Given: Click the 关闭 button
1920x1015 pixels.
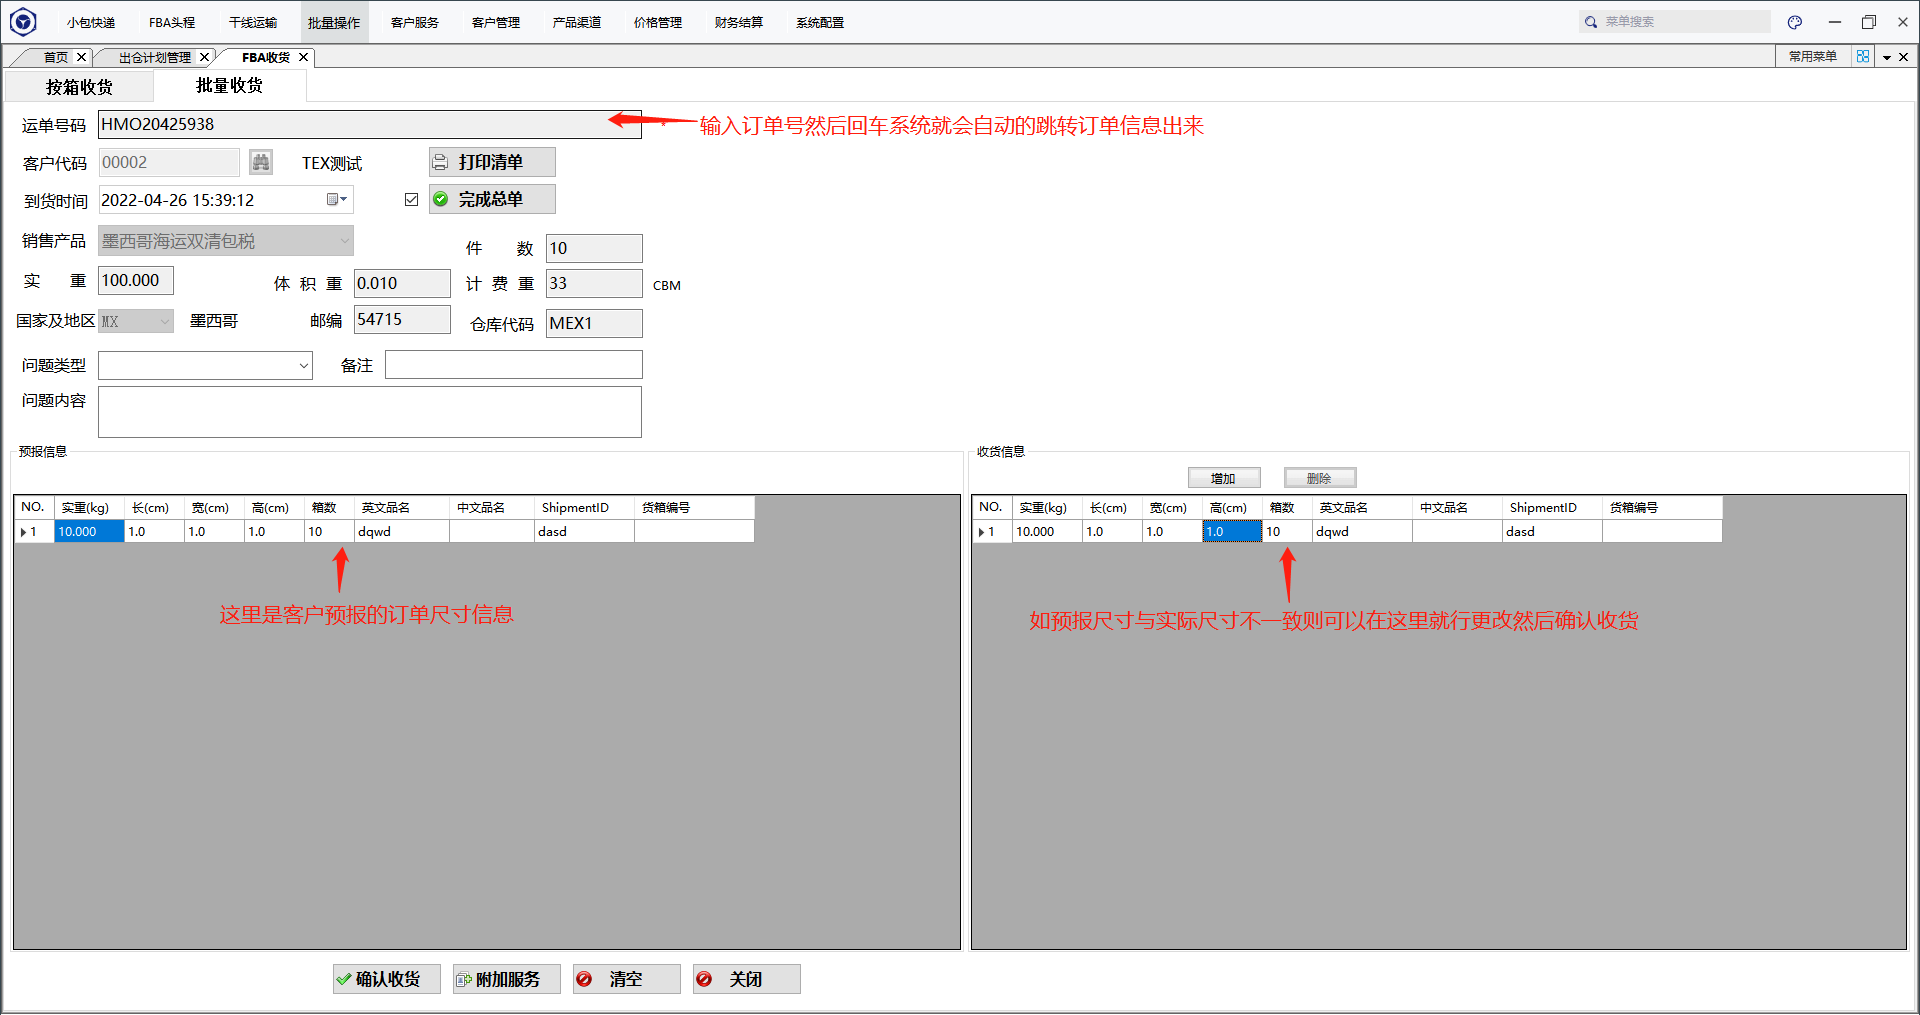Looking at the screenshot, I should 746,979.
